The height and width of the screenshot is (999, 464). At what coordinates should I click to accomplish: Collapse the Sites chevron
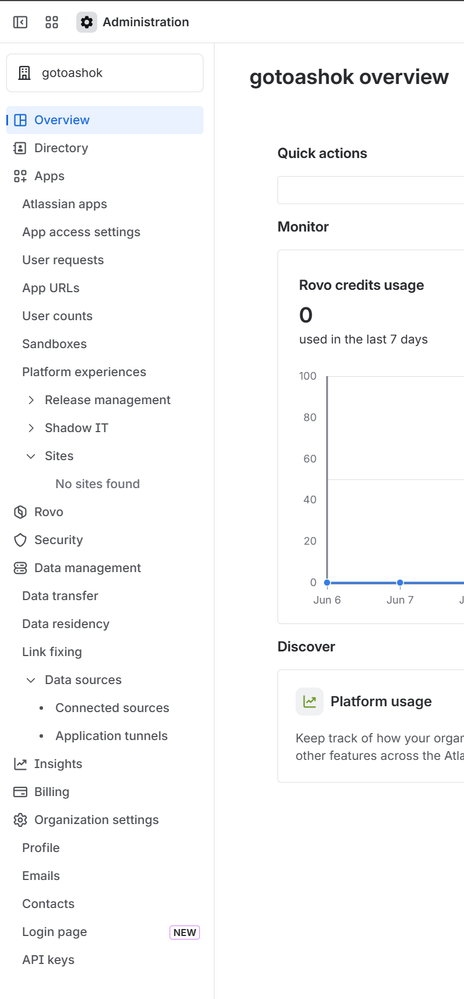click(31, 456)
